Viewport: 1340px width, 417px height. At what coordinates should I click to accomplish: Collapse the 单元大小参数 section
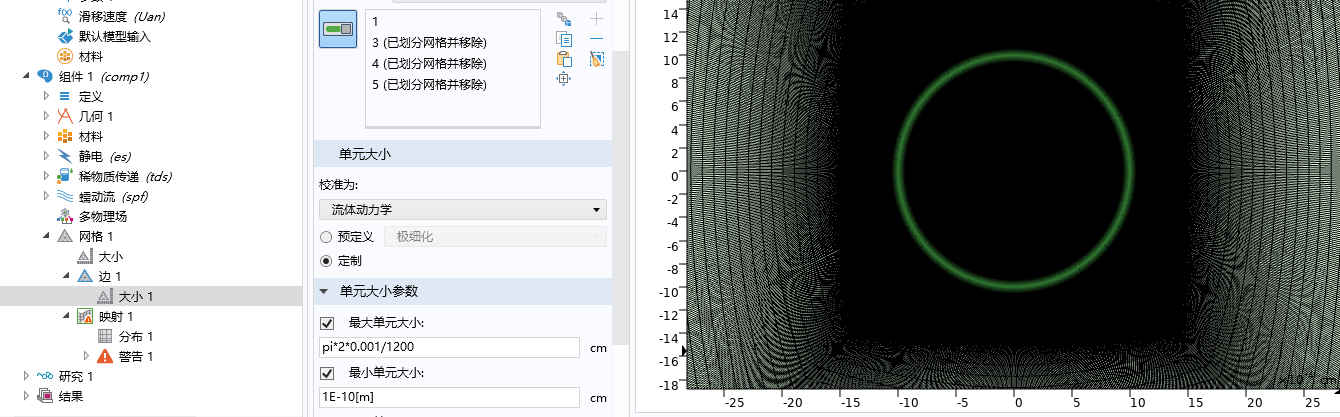coord(324,292)
